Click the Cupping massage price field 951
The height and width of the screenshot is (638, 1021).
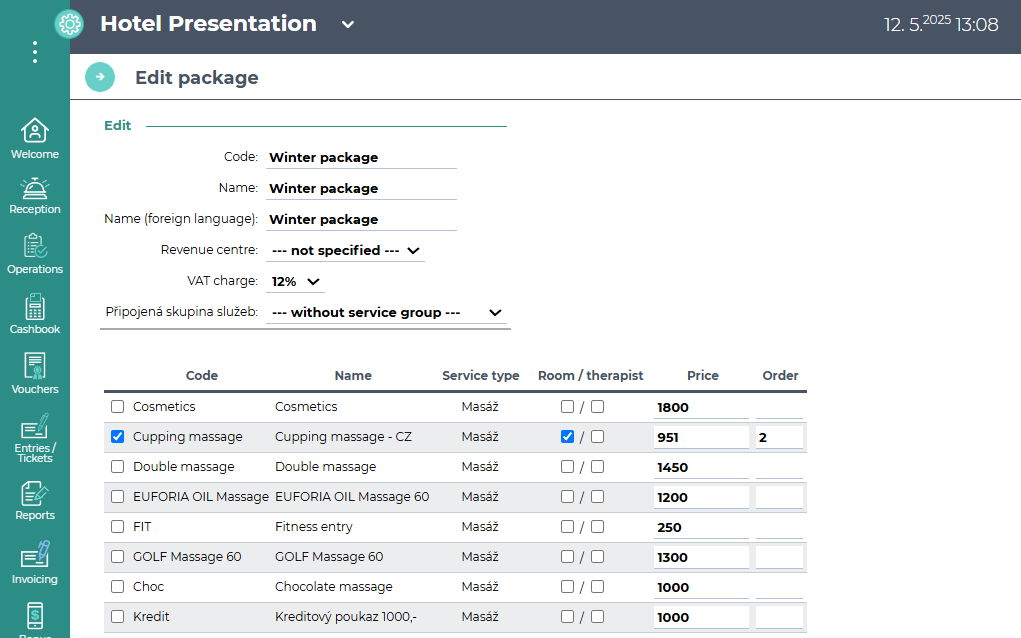[x=700, y=437]
